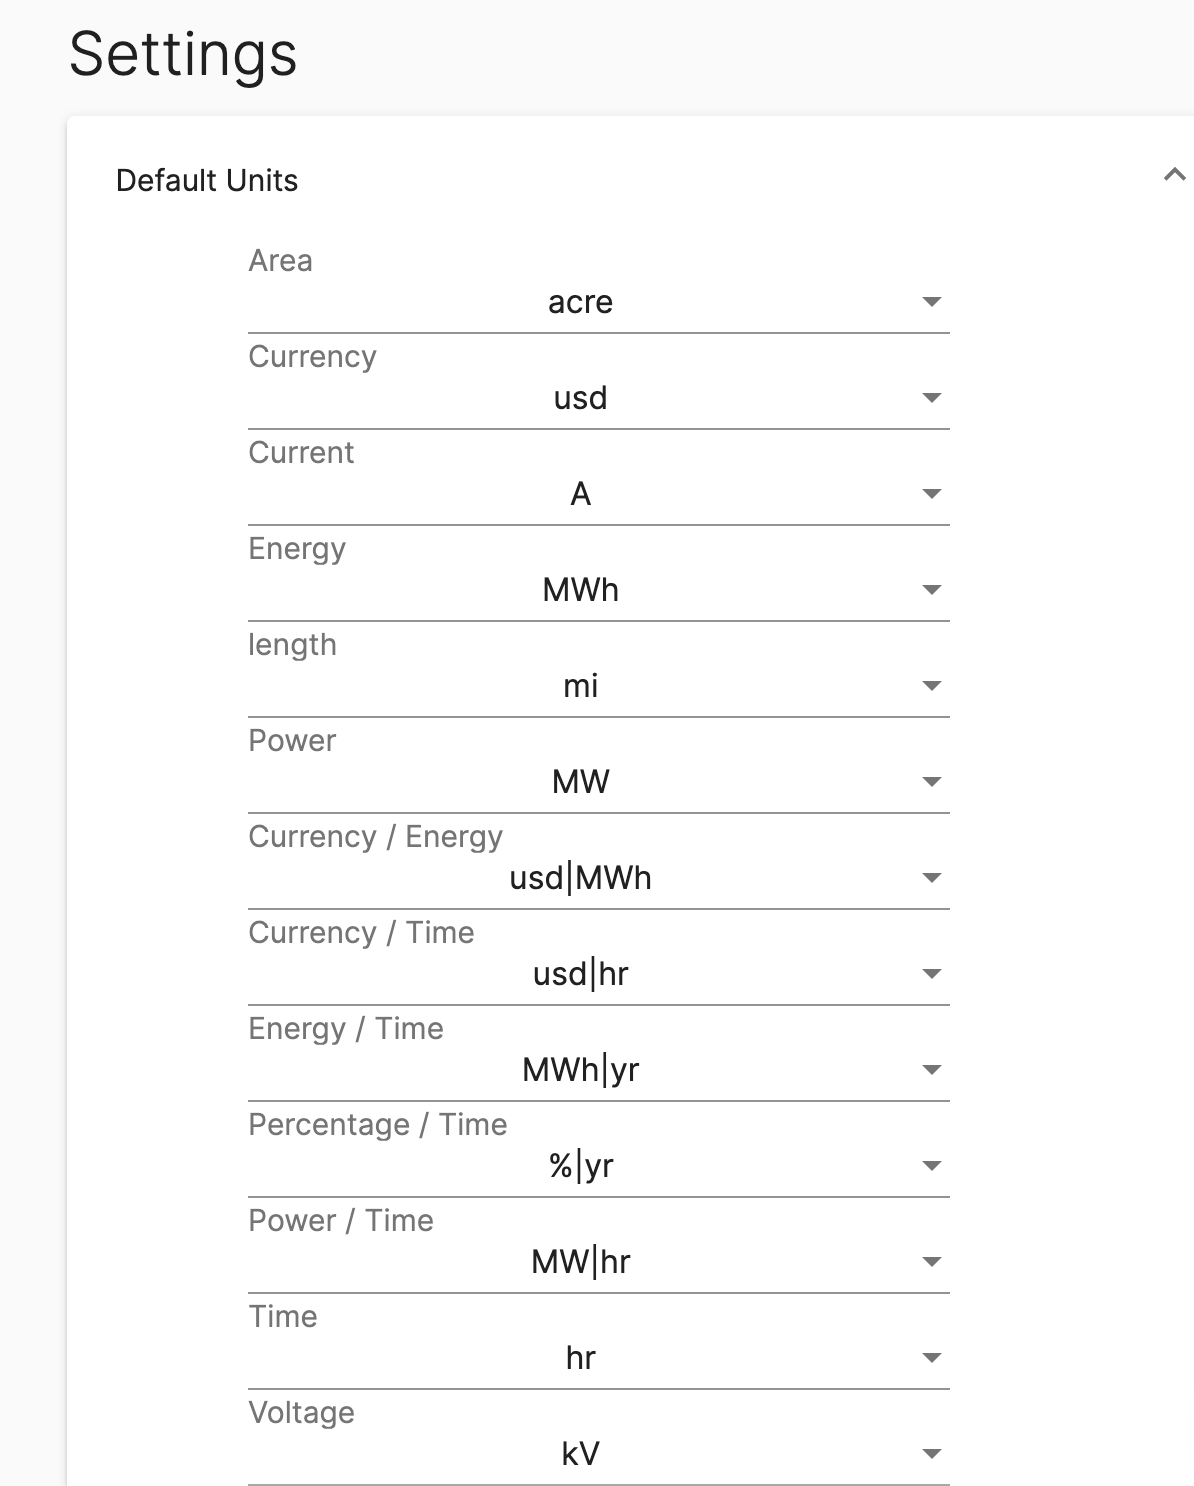Open the Percentage / Time dropdown
The image size is (1194, 1486).
[598, 1165]
